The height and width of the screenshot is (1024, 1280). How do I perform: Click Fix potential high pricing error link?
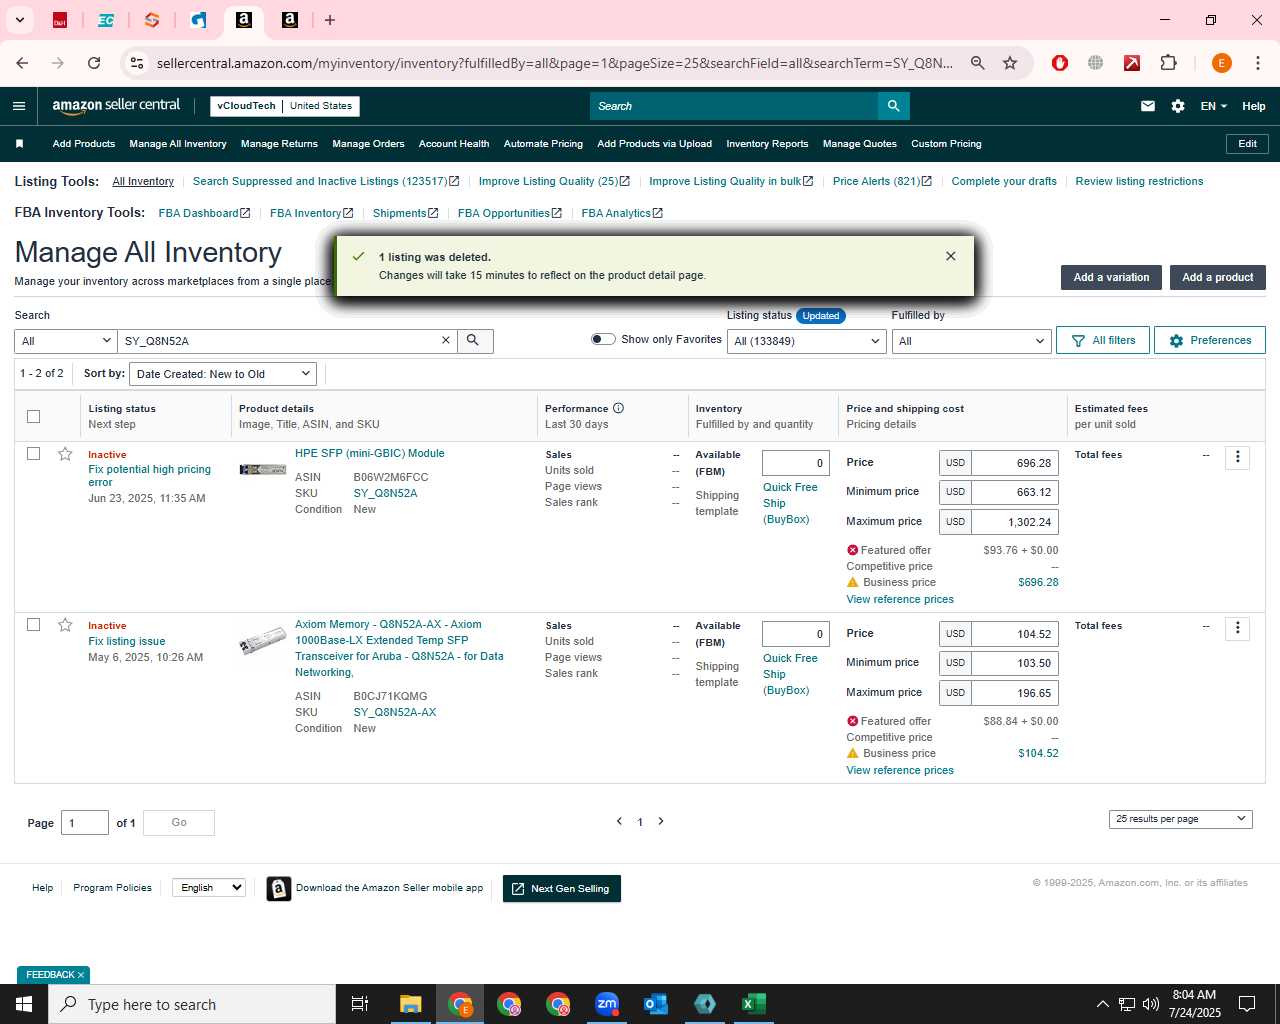point(149,476)
